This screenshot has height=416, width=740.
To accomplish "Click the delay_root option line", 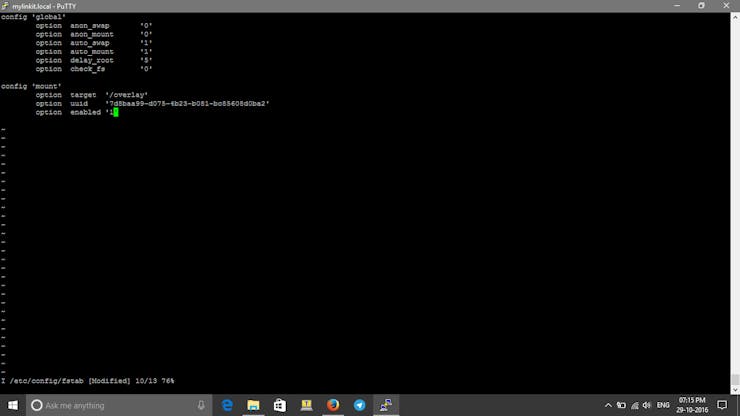I will click(94, 60).
